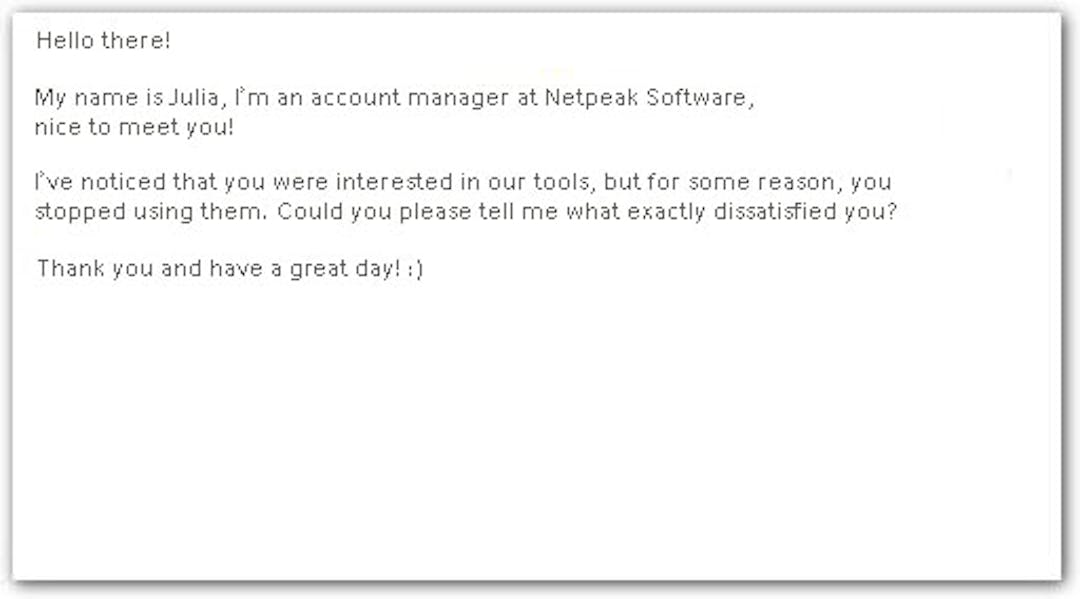Click the word 'interested' in the message
Viewport: 1080px width, 599px height.
click(x=394, y=182)
